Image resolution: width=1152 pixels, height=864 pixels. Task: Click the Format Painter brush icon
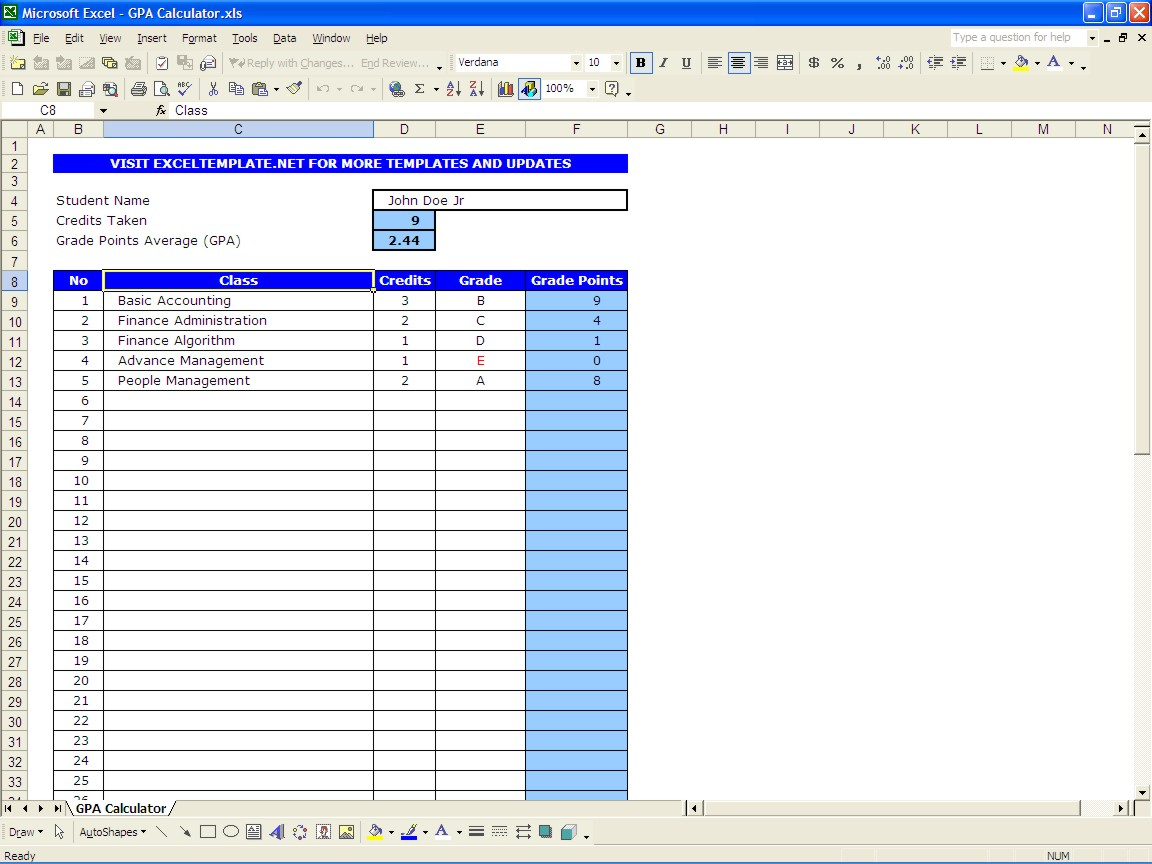[294, 89]
